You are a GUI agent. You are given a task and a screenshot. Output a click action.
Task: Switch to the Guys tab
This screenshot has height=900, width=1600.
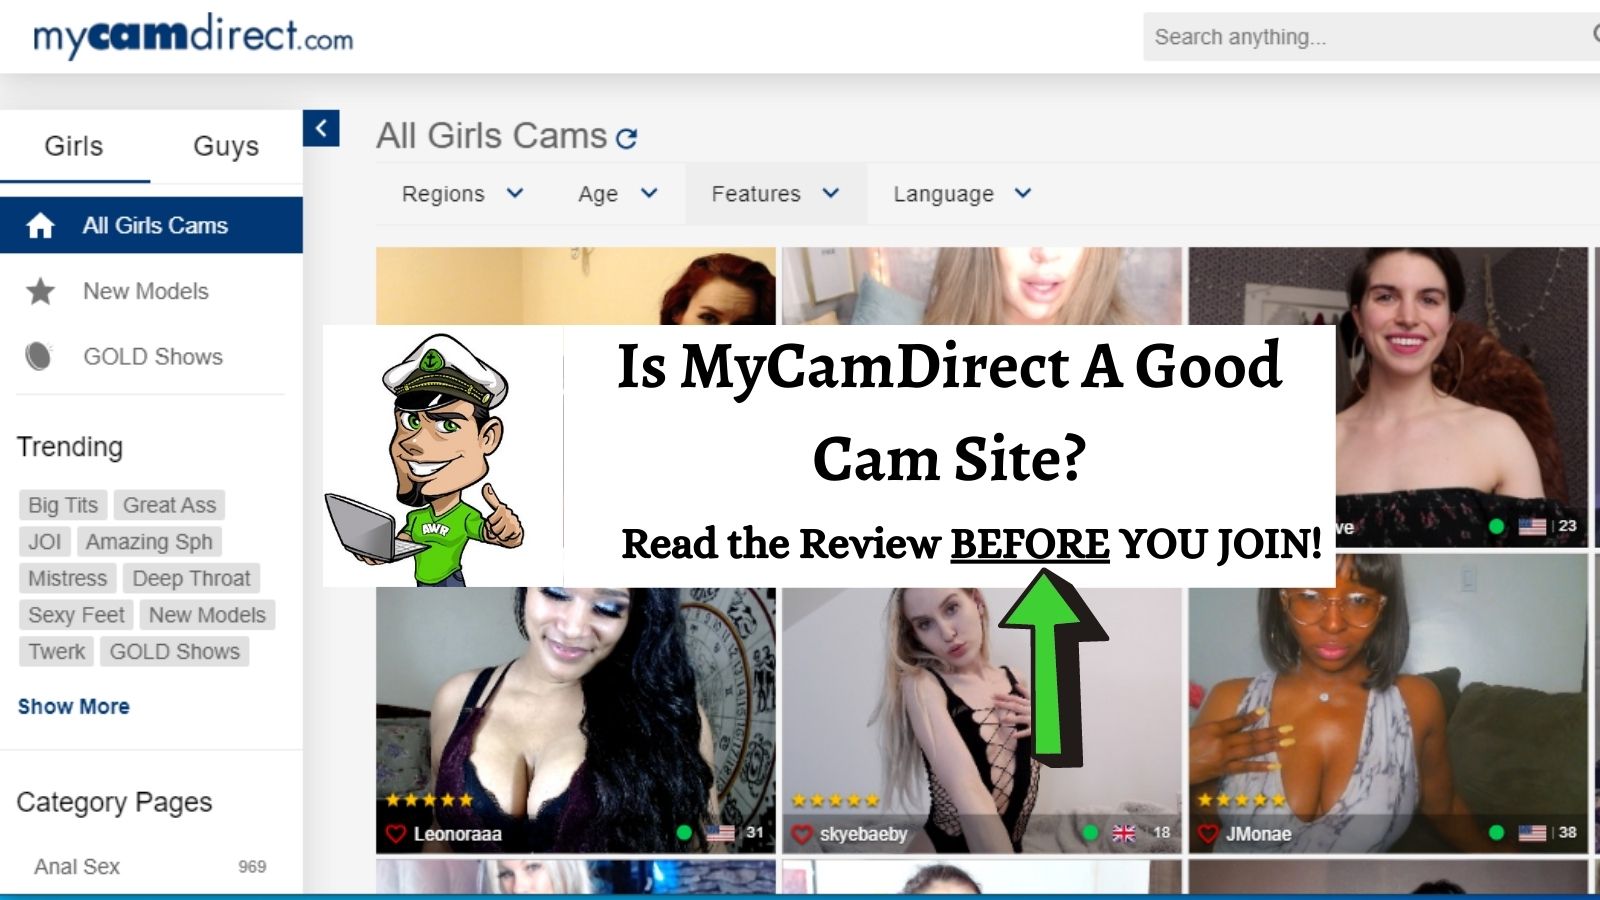[x=226, y=146]
